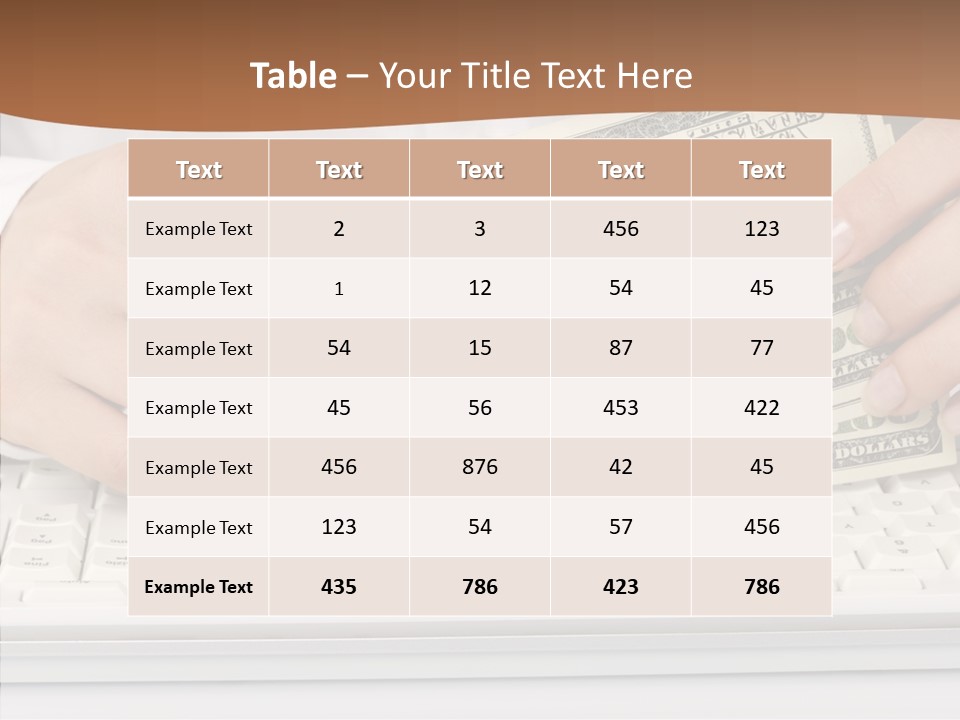Select the first column header Text cell
The height and width of the screenshot is (720, 960).
tap(198, 170)
